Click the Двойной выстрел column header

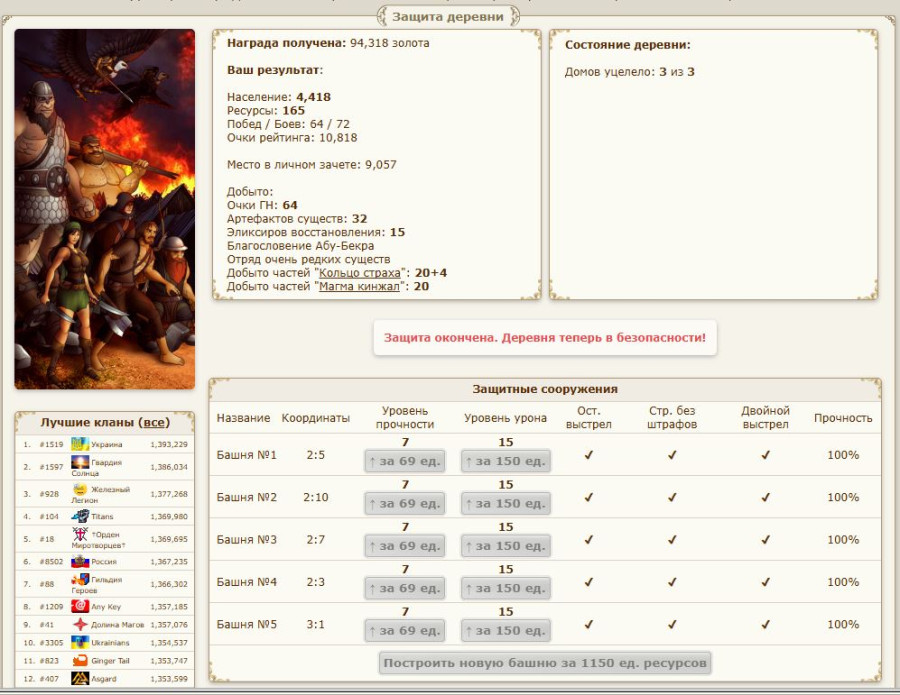coord(765,418)
